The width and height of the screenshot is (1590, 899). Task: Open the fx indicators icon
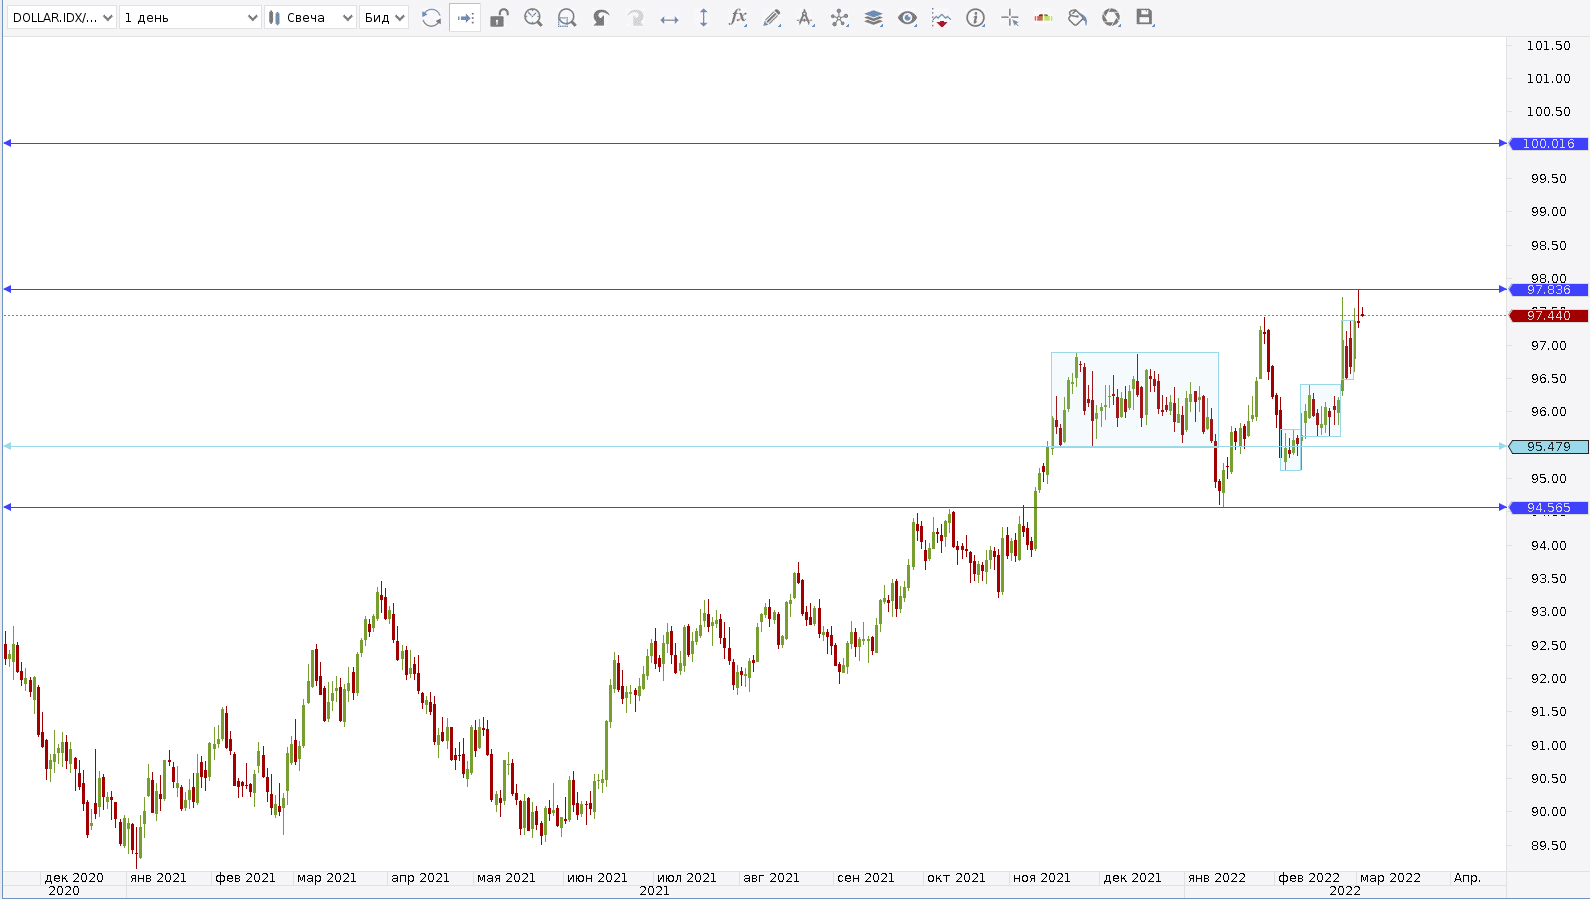(x=737, y=18)
